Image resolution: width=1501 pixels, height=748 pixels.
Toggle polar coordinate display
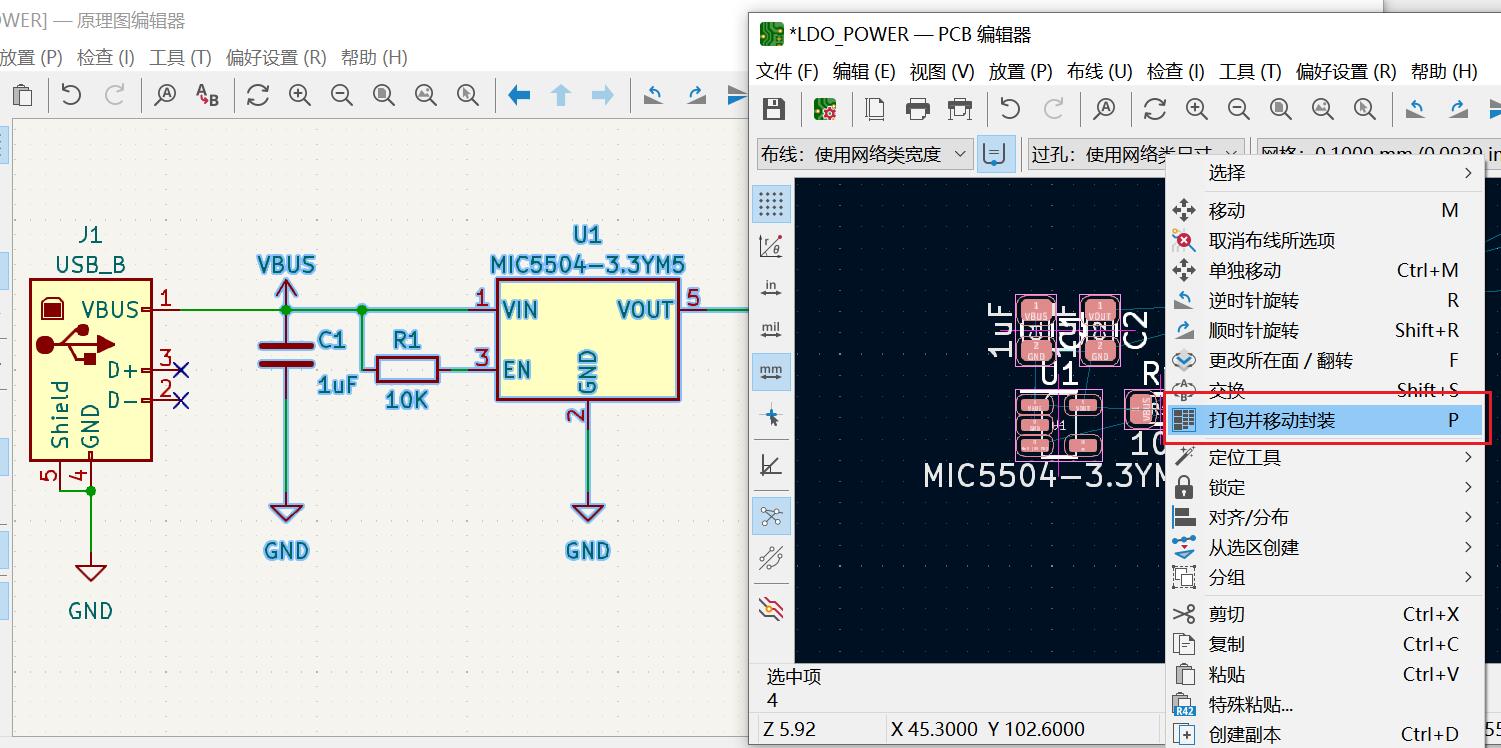[772, 243]
